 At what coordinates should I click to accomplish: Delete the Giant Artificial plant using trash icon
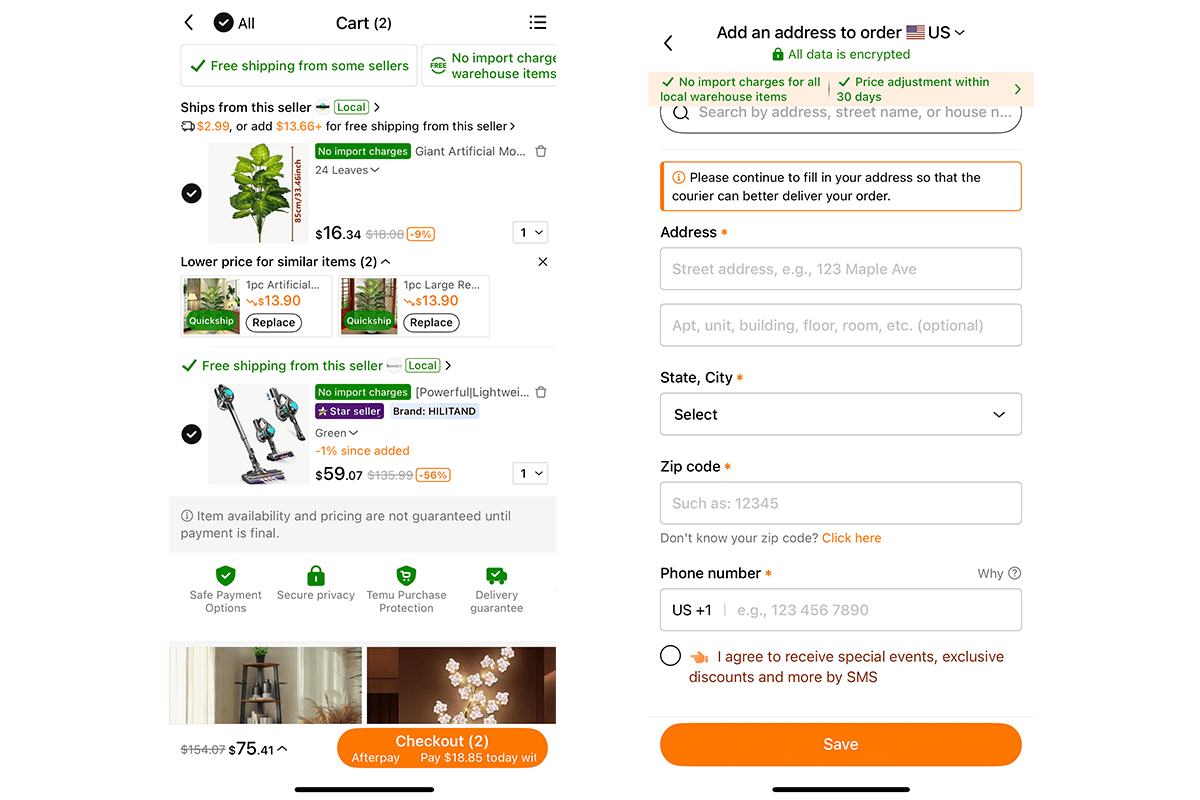coord(540,151)
